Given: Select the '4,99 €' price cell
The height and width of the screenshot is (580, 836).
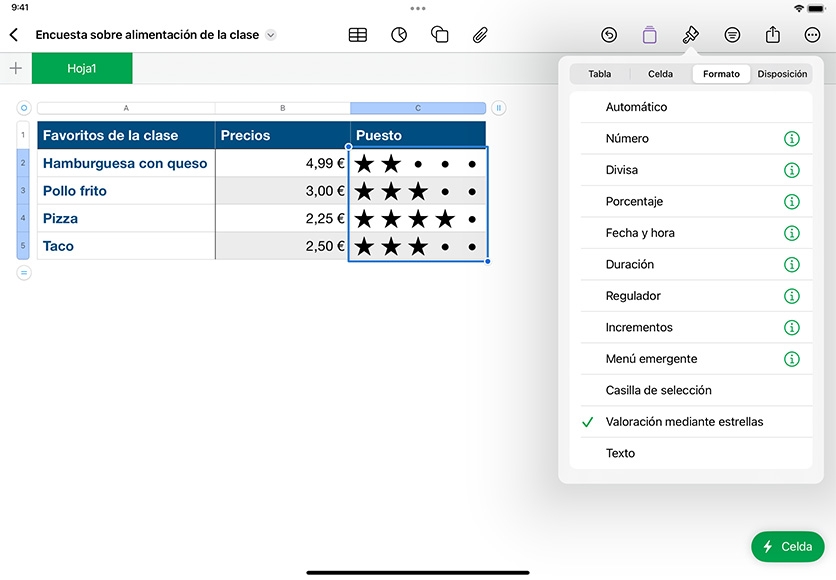Looking at the screenshot, I should 283,163.
